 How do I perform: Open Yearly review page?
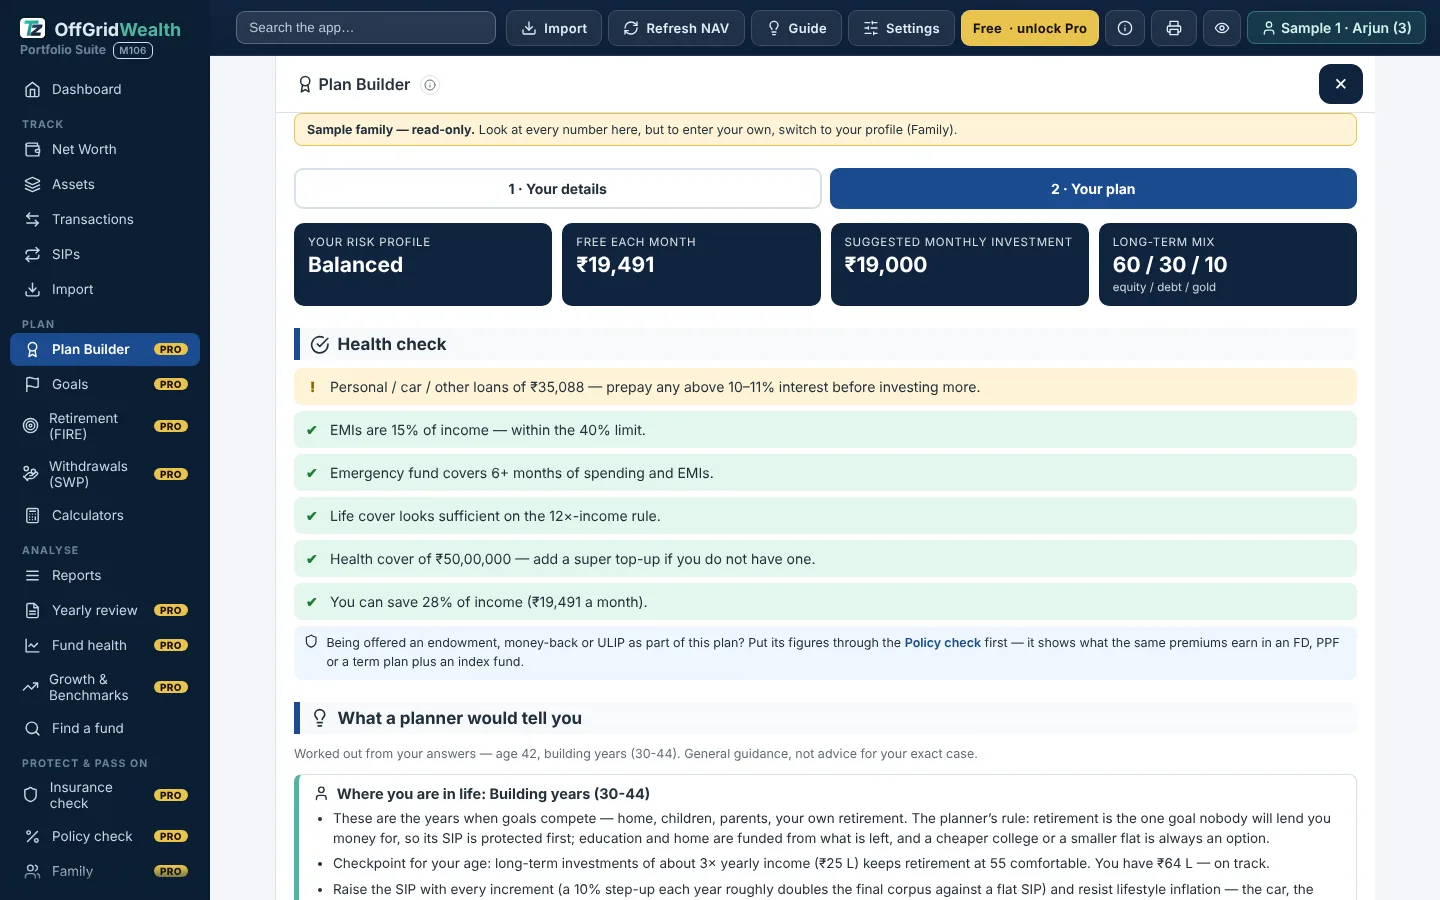[105, 610]
